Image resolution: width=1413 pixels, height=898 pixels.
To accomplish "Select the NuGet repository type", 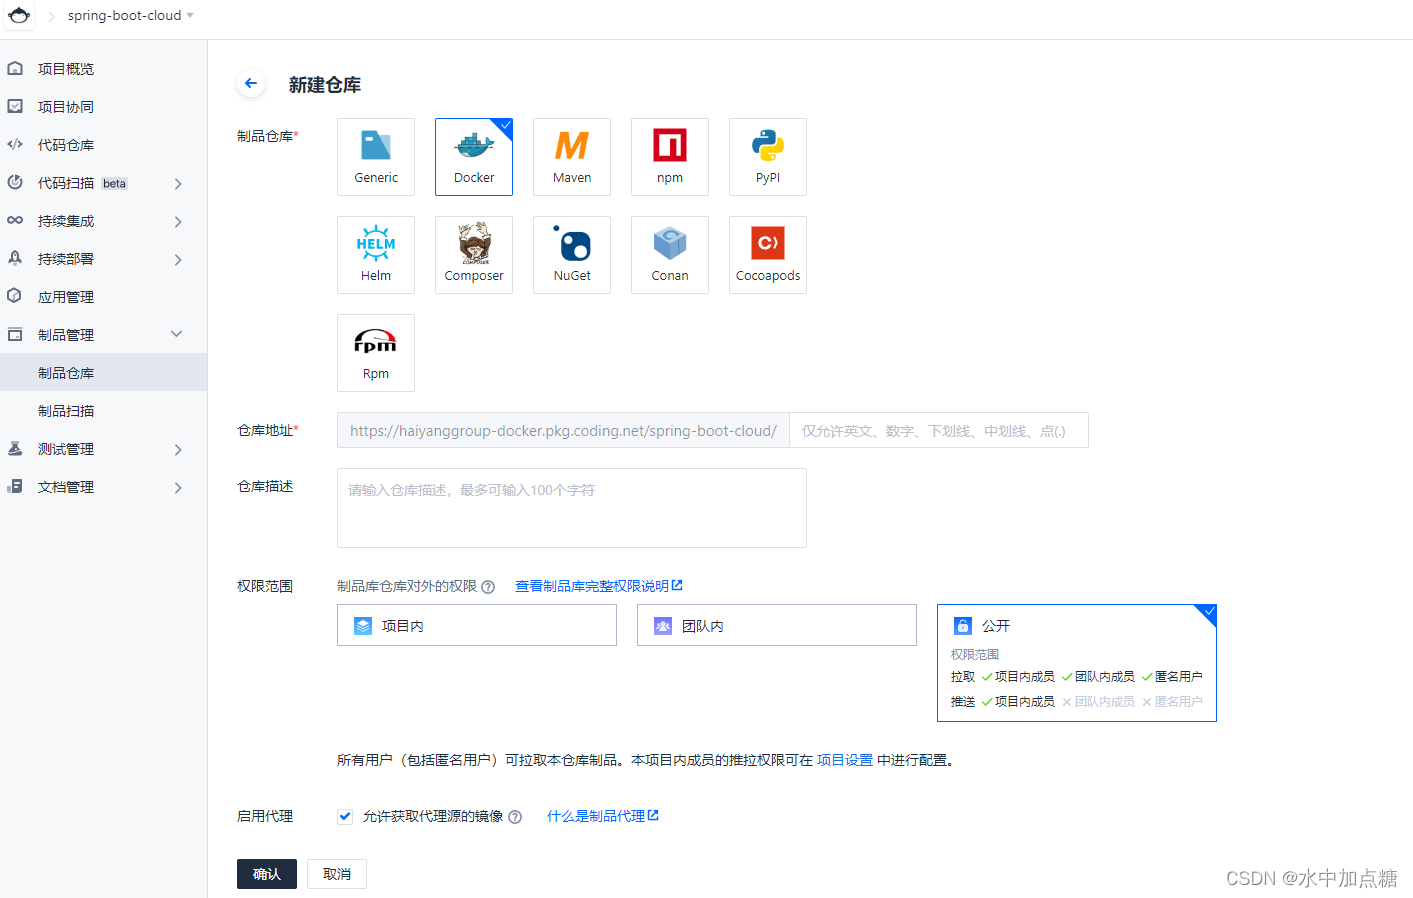I will [572, 255].
